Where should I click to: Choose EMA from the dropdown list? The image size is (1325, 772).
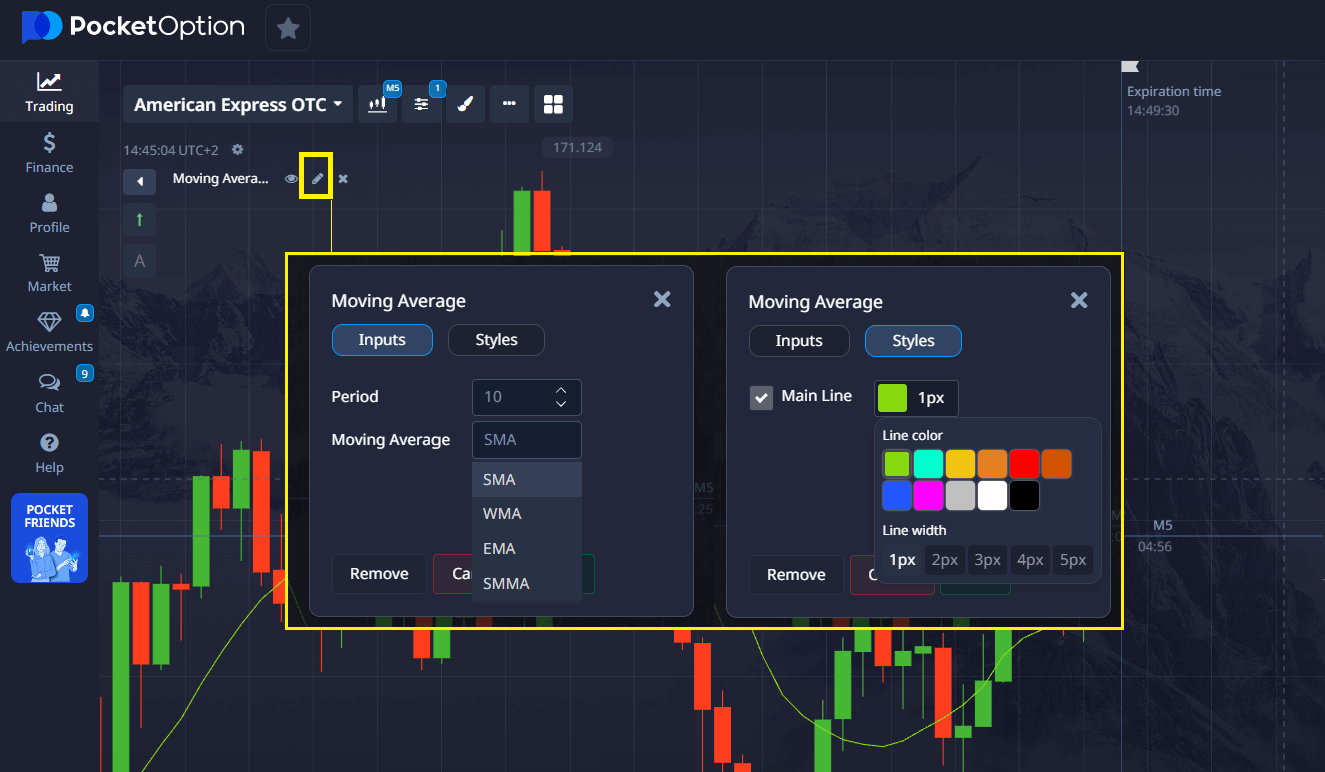tap(499, 549)
